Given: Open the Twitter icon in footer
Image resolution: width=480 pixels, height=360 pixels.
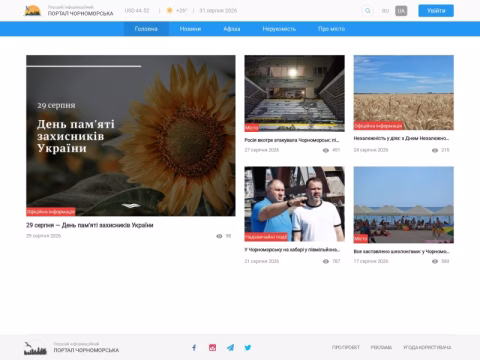Looking at the screenshot, I should click(x=248, y=348).
